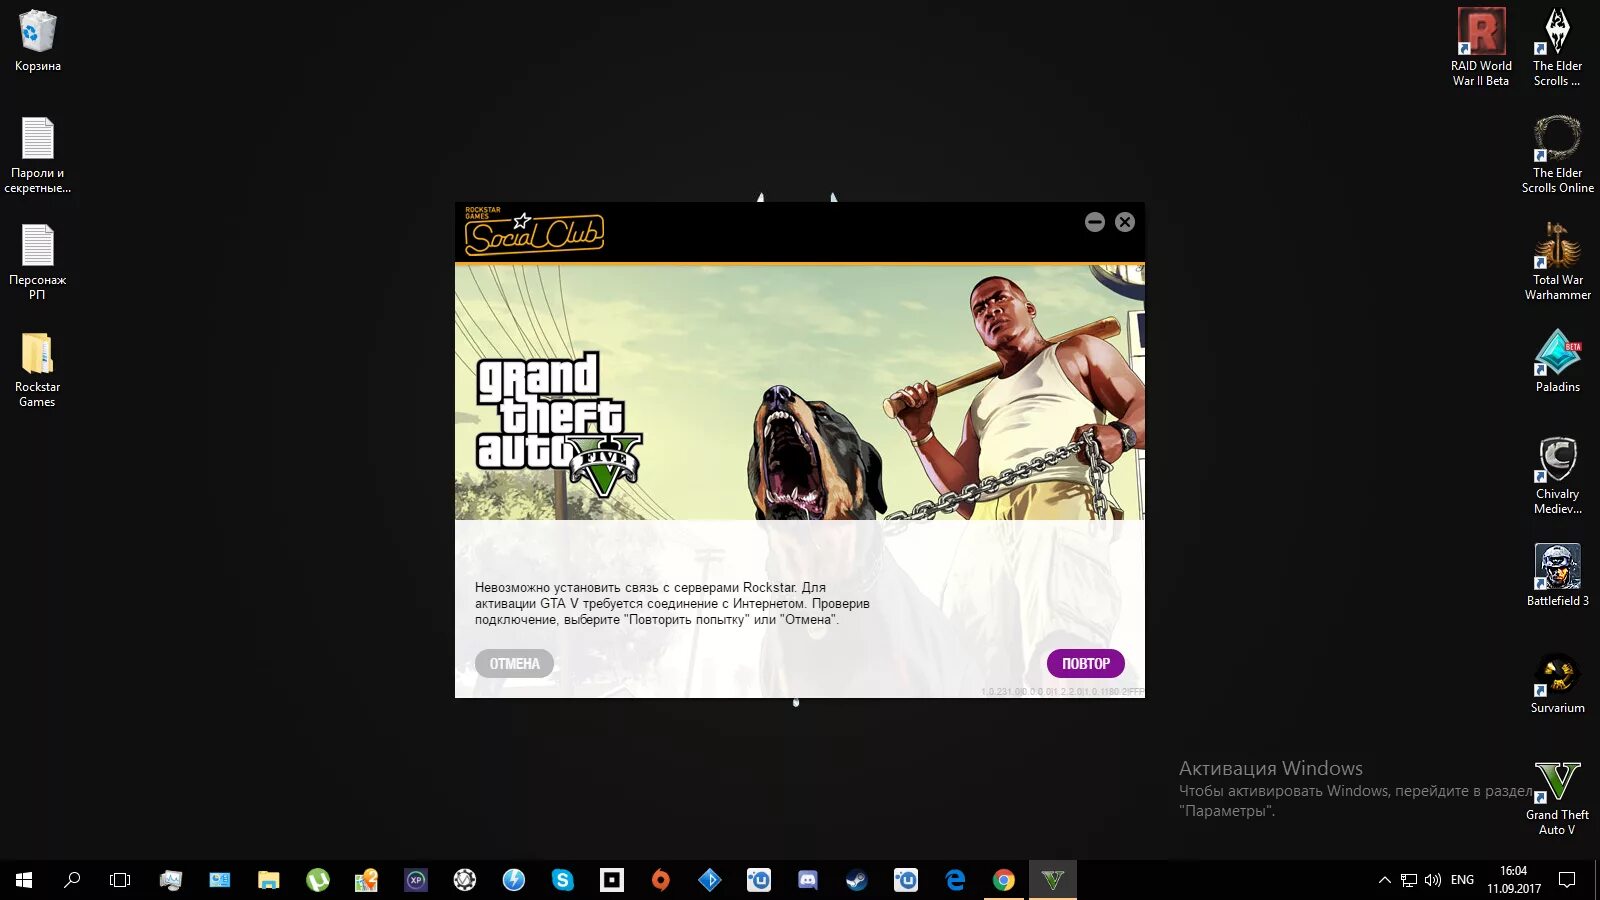Click the GTA V taskbar button
Screen dimensions: 1600x900
tap(1053, 880)
